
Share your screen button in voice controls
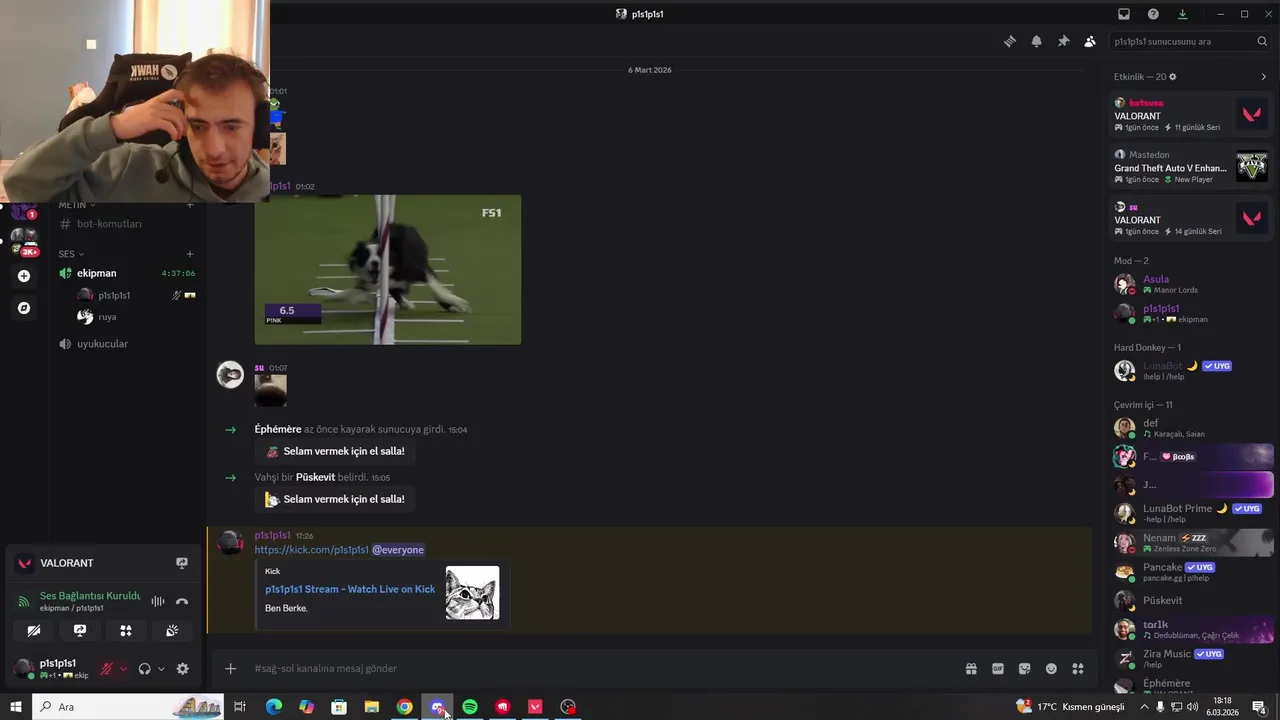pos(80,631)
